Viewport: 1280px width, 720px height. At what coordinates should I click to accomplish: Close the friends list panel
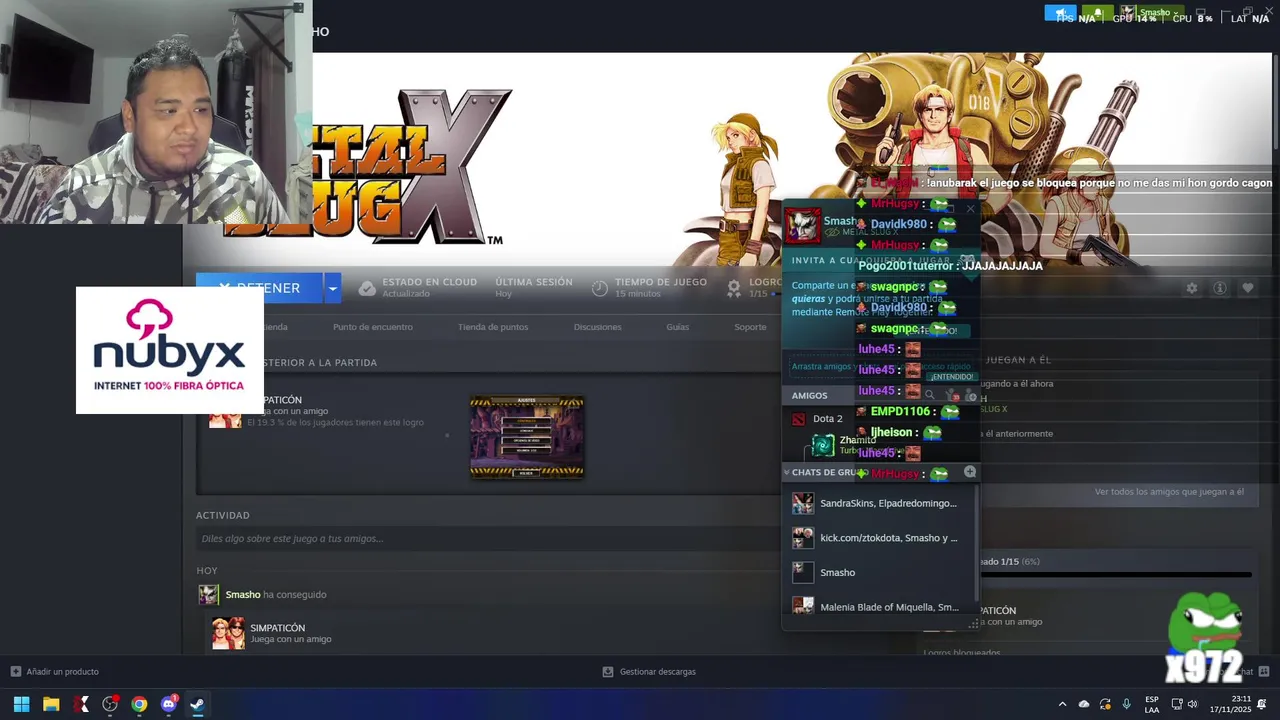pos(970,209)
